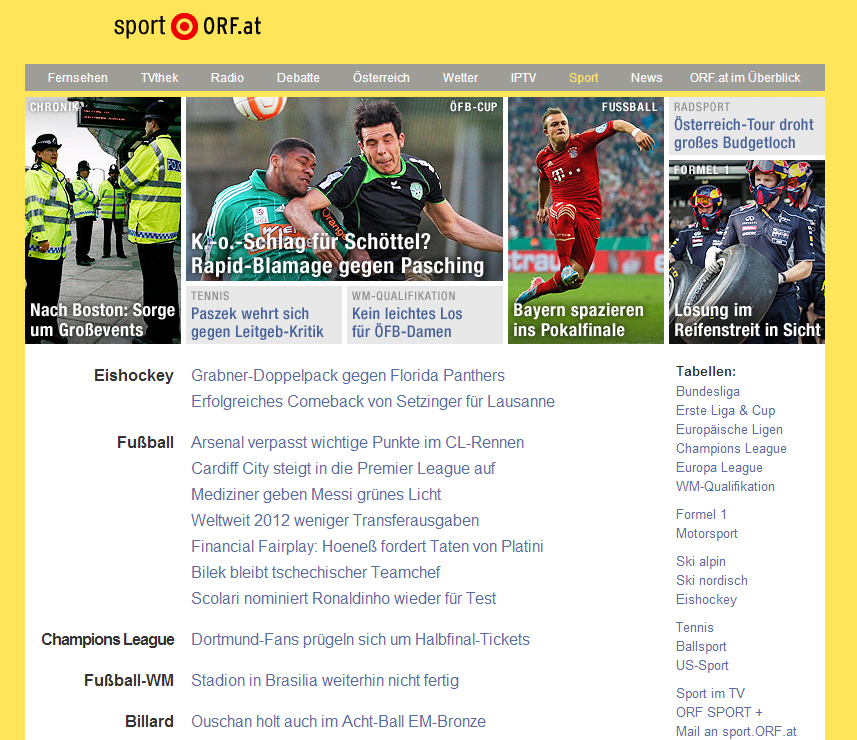Open Bundesliga table link
The width and height of the screenshot is (857, 740).
coord(708,391)
